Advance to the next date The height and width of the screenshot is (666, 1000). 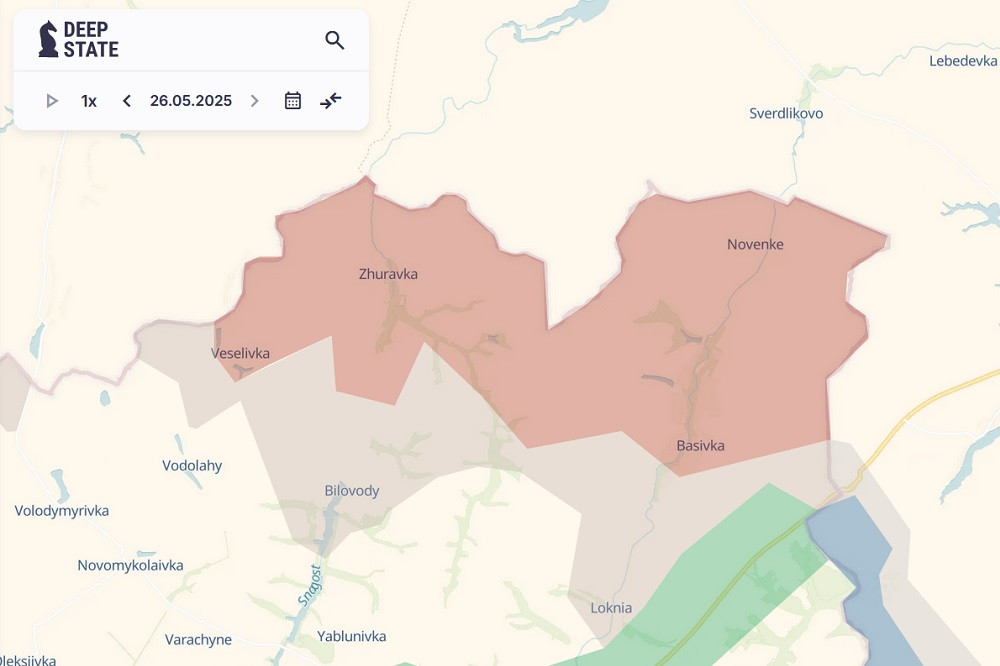click(255, 101)
